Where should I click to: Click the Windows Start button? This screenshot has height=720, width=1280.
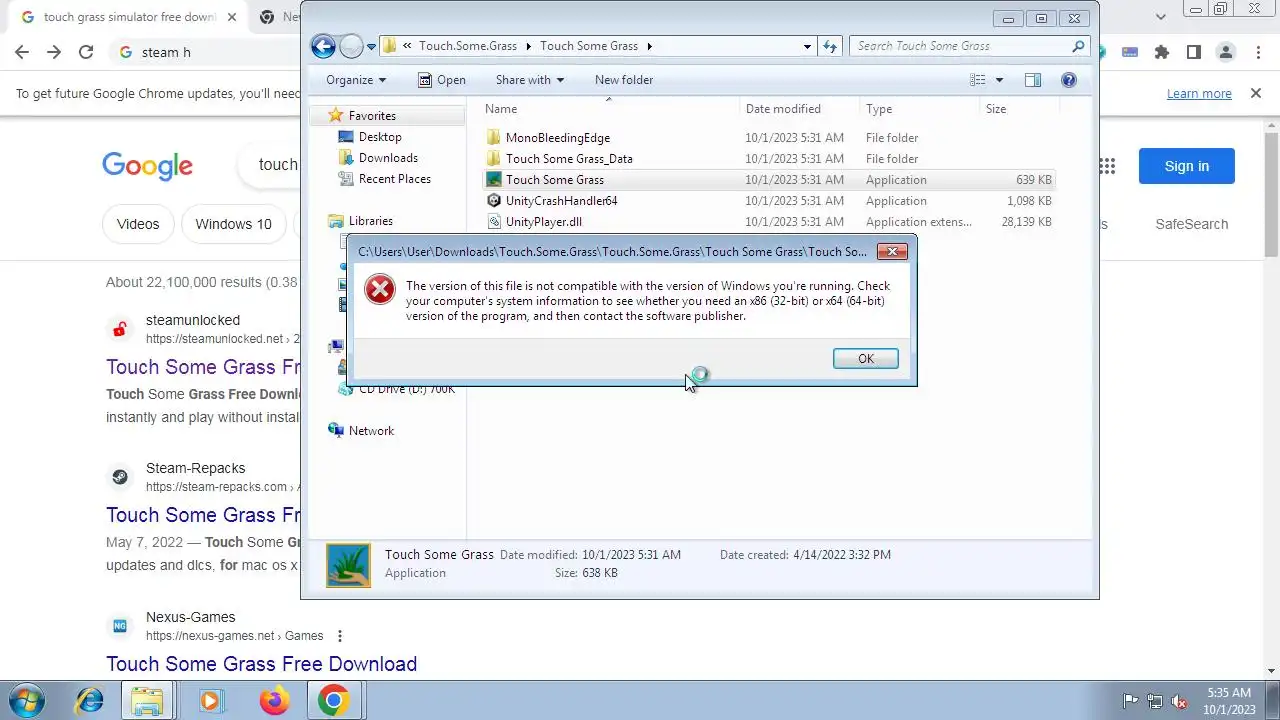(x=27, y=701)
